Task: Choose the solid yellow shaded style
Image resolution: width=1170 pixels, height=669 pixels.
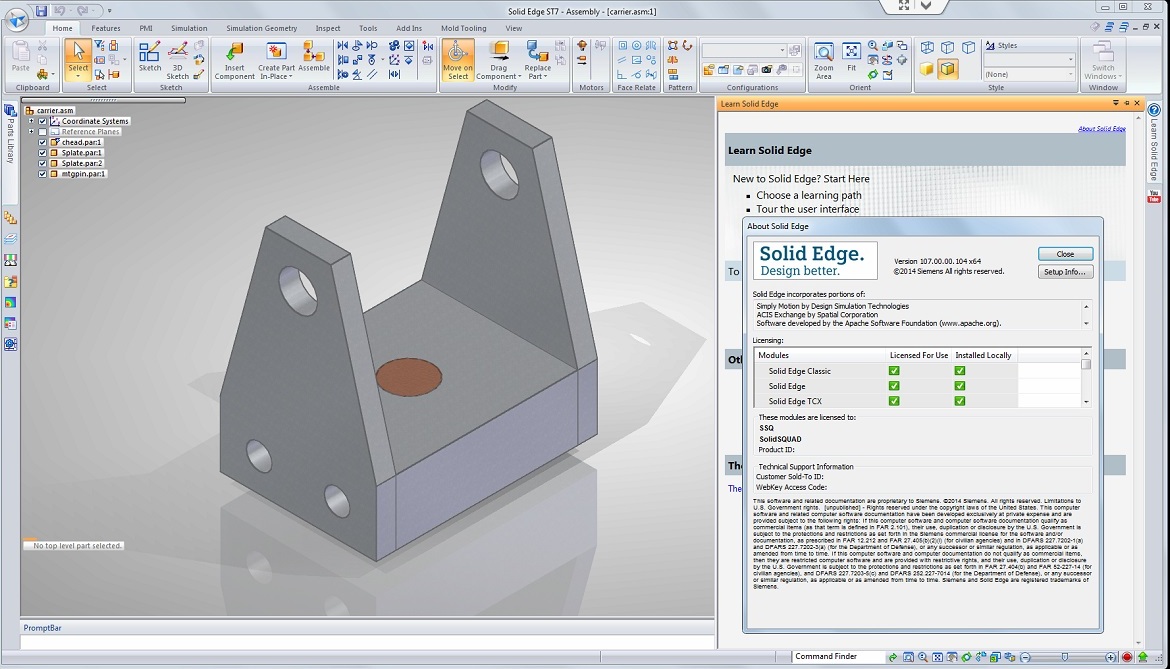Action: point(926,69)
